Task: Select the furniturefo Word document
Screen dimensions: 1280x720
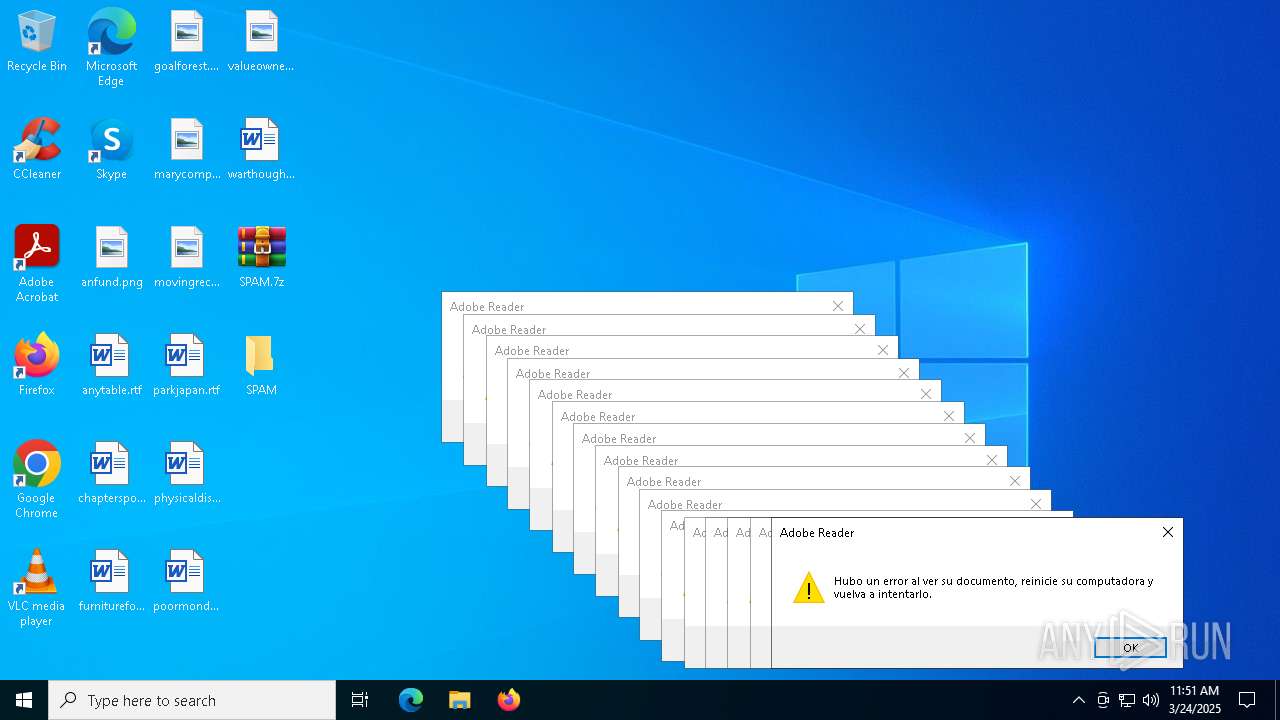Action: pyautogui.click(x=111, y=582)
